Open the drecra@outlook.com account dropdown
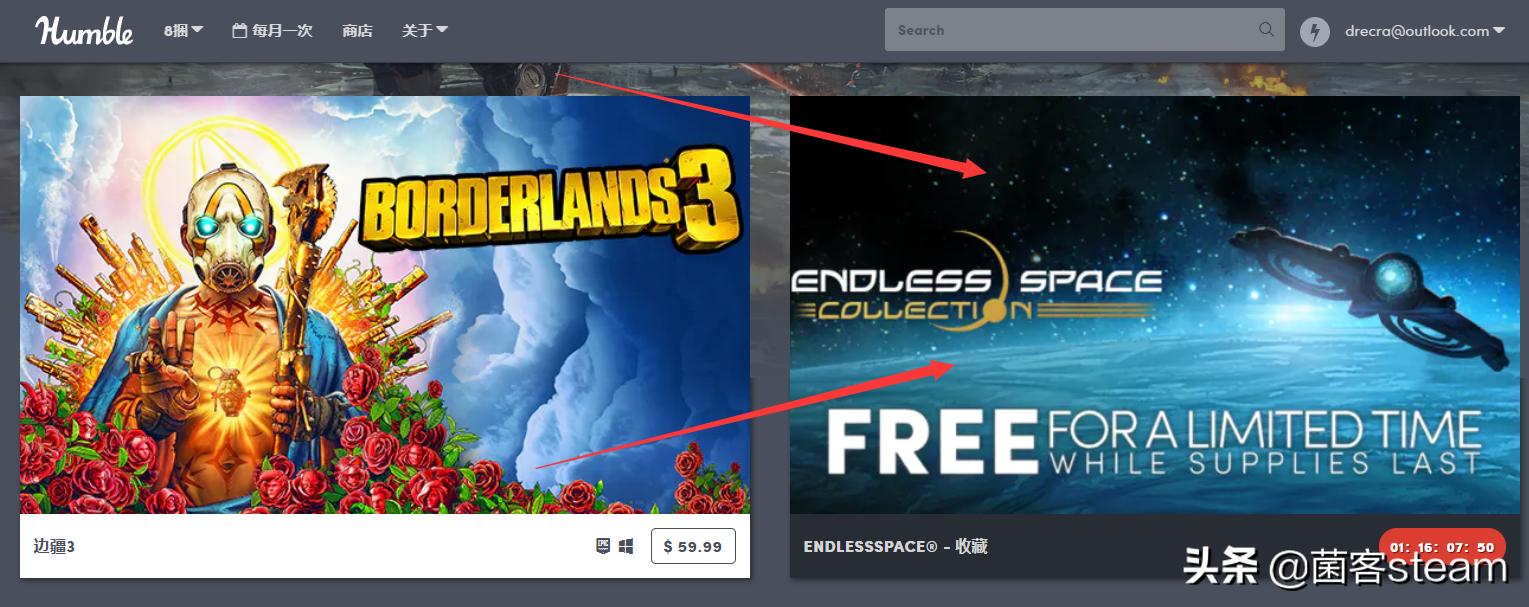The width and height of the screenshot is (1529, 607). coord(1425,31)
